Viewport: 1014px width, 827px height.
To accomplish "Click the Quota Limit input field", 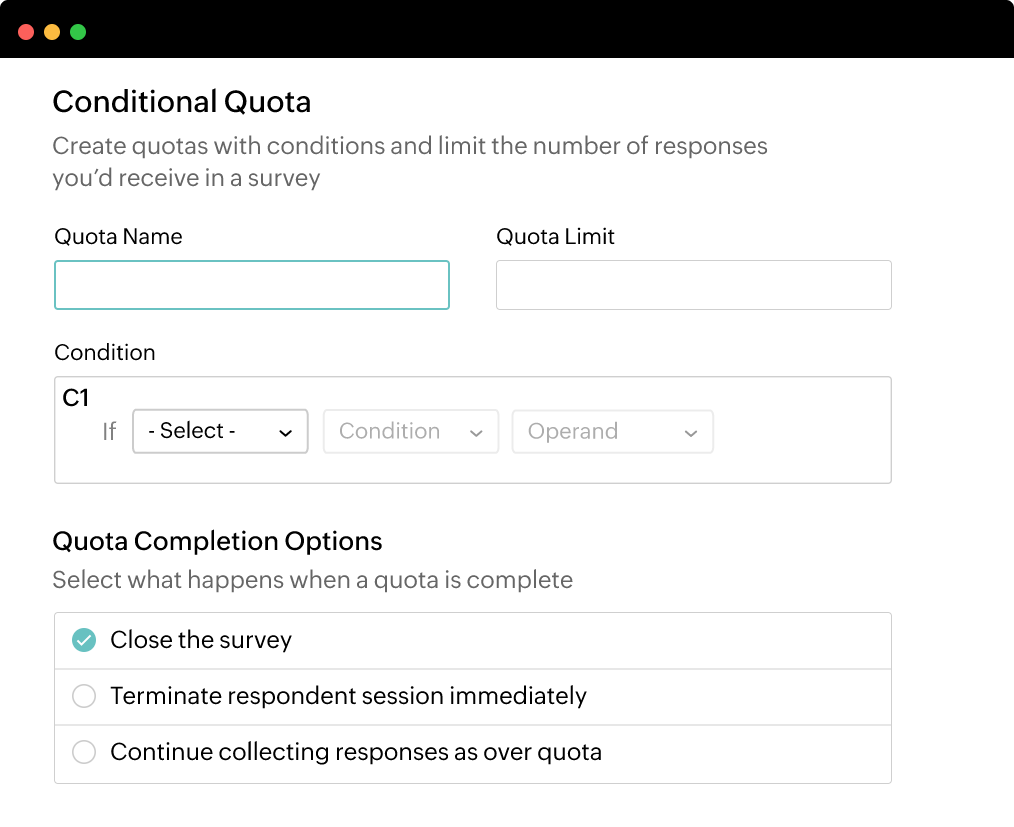I will tap(693, 285).
